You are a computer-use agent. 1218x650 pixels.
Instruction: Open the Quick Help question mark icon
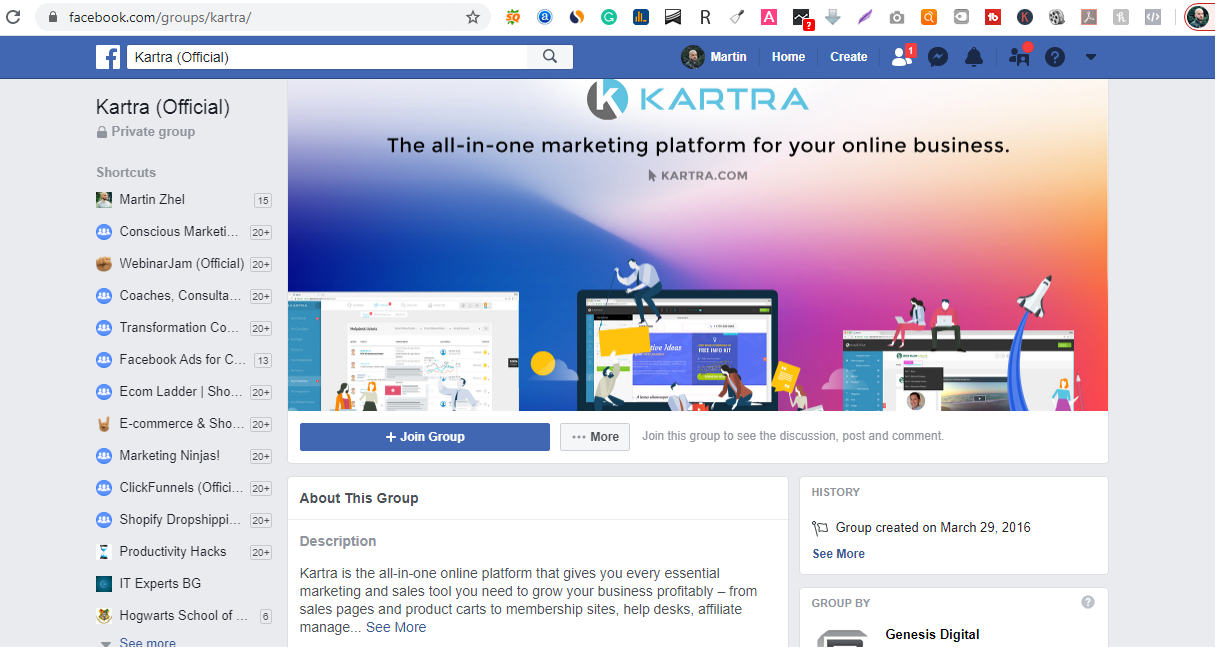click(x=1055, y=57)
